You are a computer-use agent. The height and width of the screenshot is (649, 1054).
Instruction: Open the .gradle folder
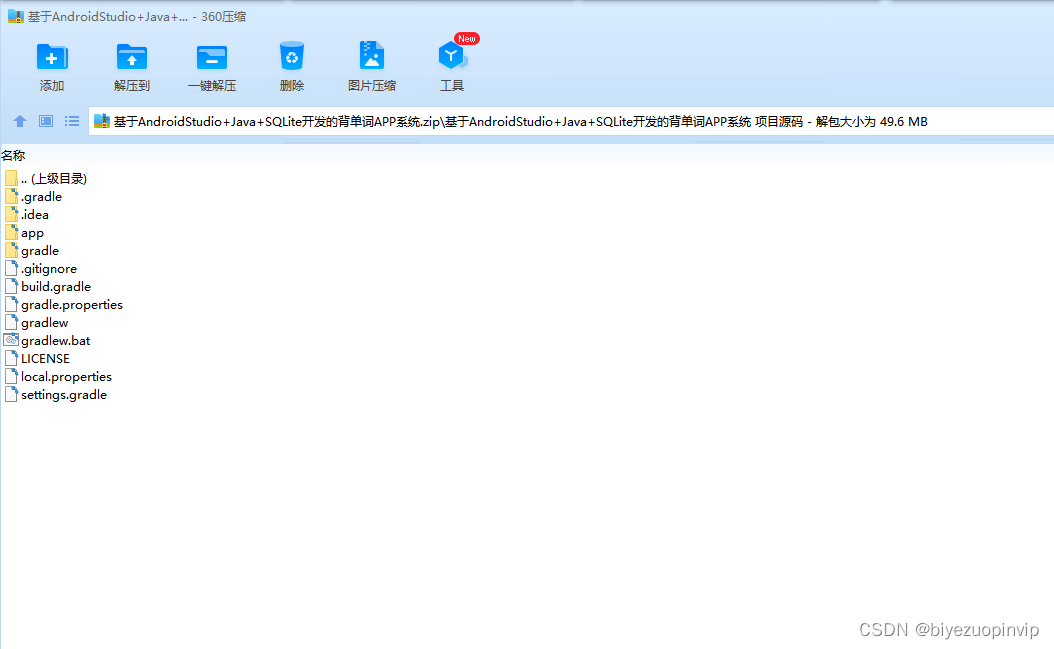[40, 196]
